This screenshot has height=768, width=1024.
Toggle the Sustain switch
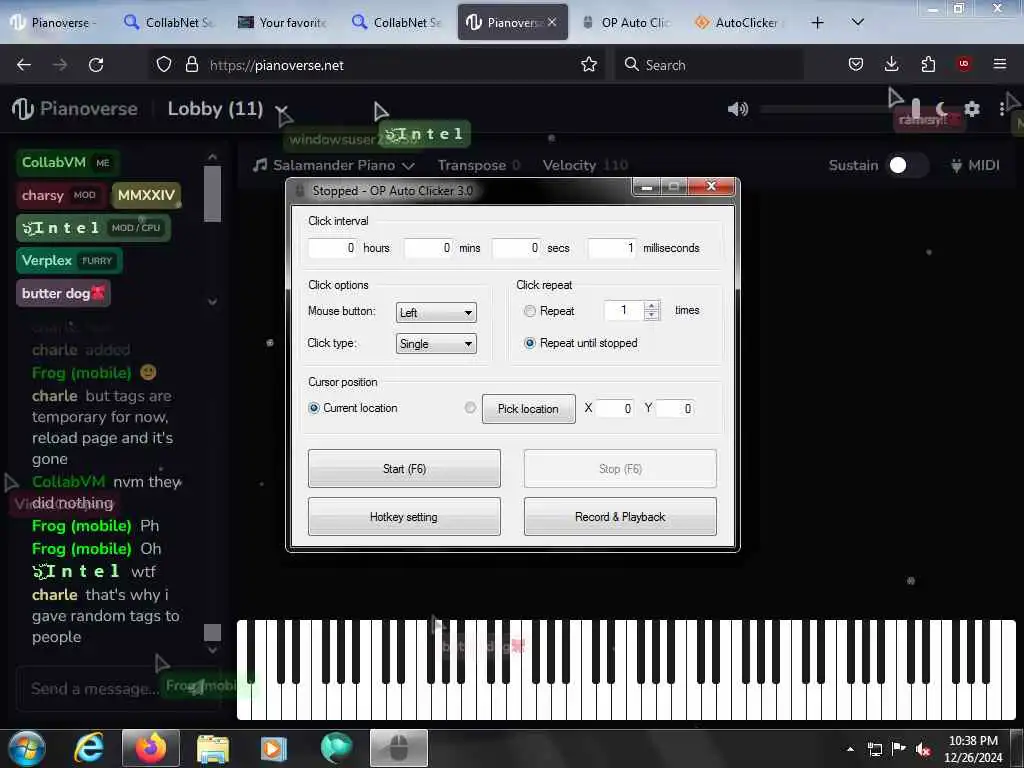tap(907, 165)
